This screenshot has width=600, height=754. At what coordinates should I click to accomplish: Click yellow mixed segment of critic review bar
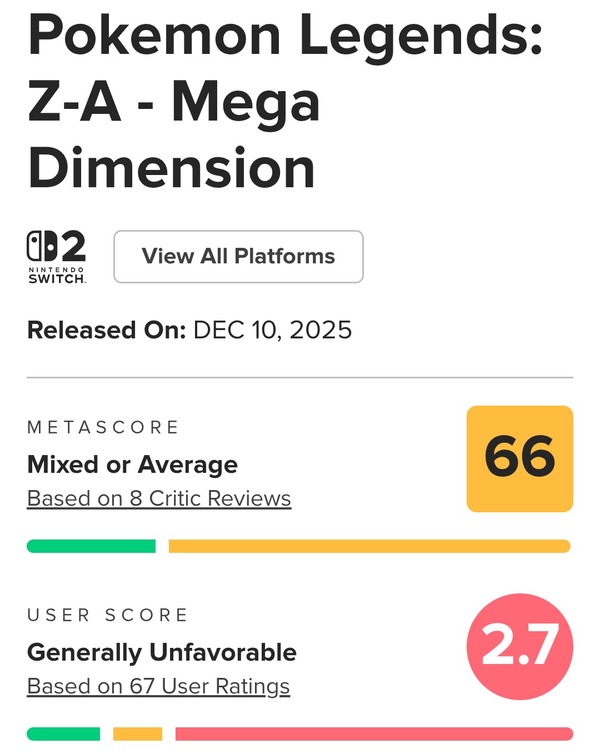click(x=369, y=546)
